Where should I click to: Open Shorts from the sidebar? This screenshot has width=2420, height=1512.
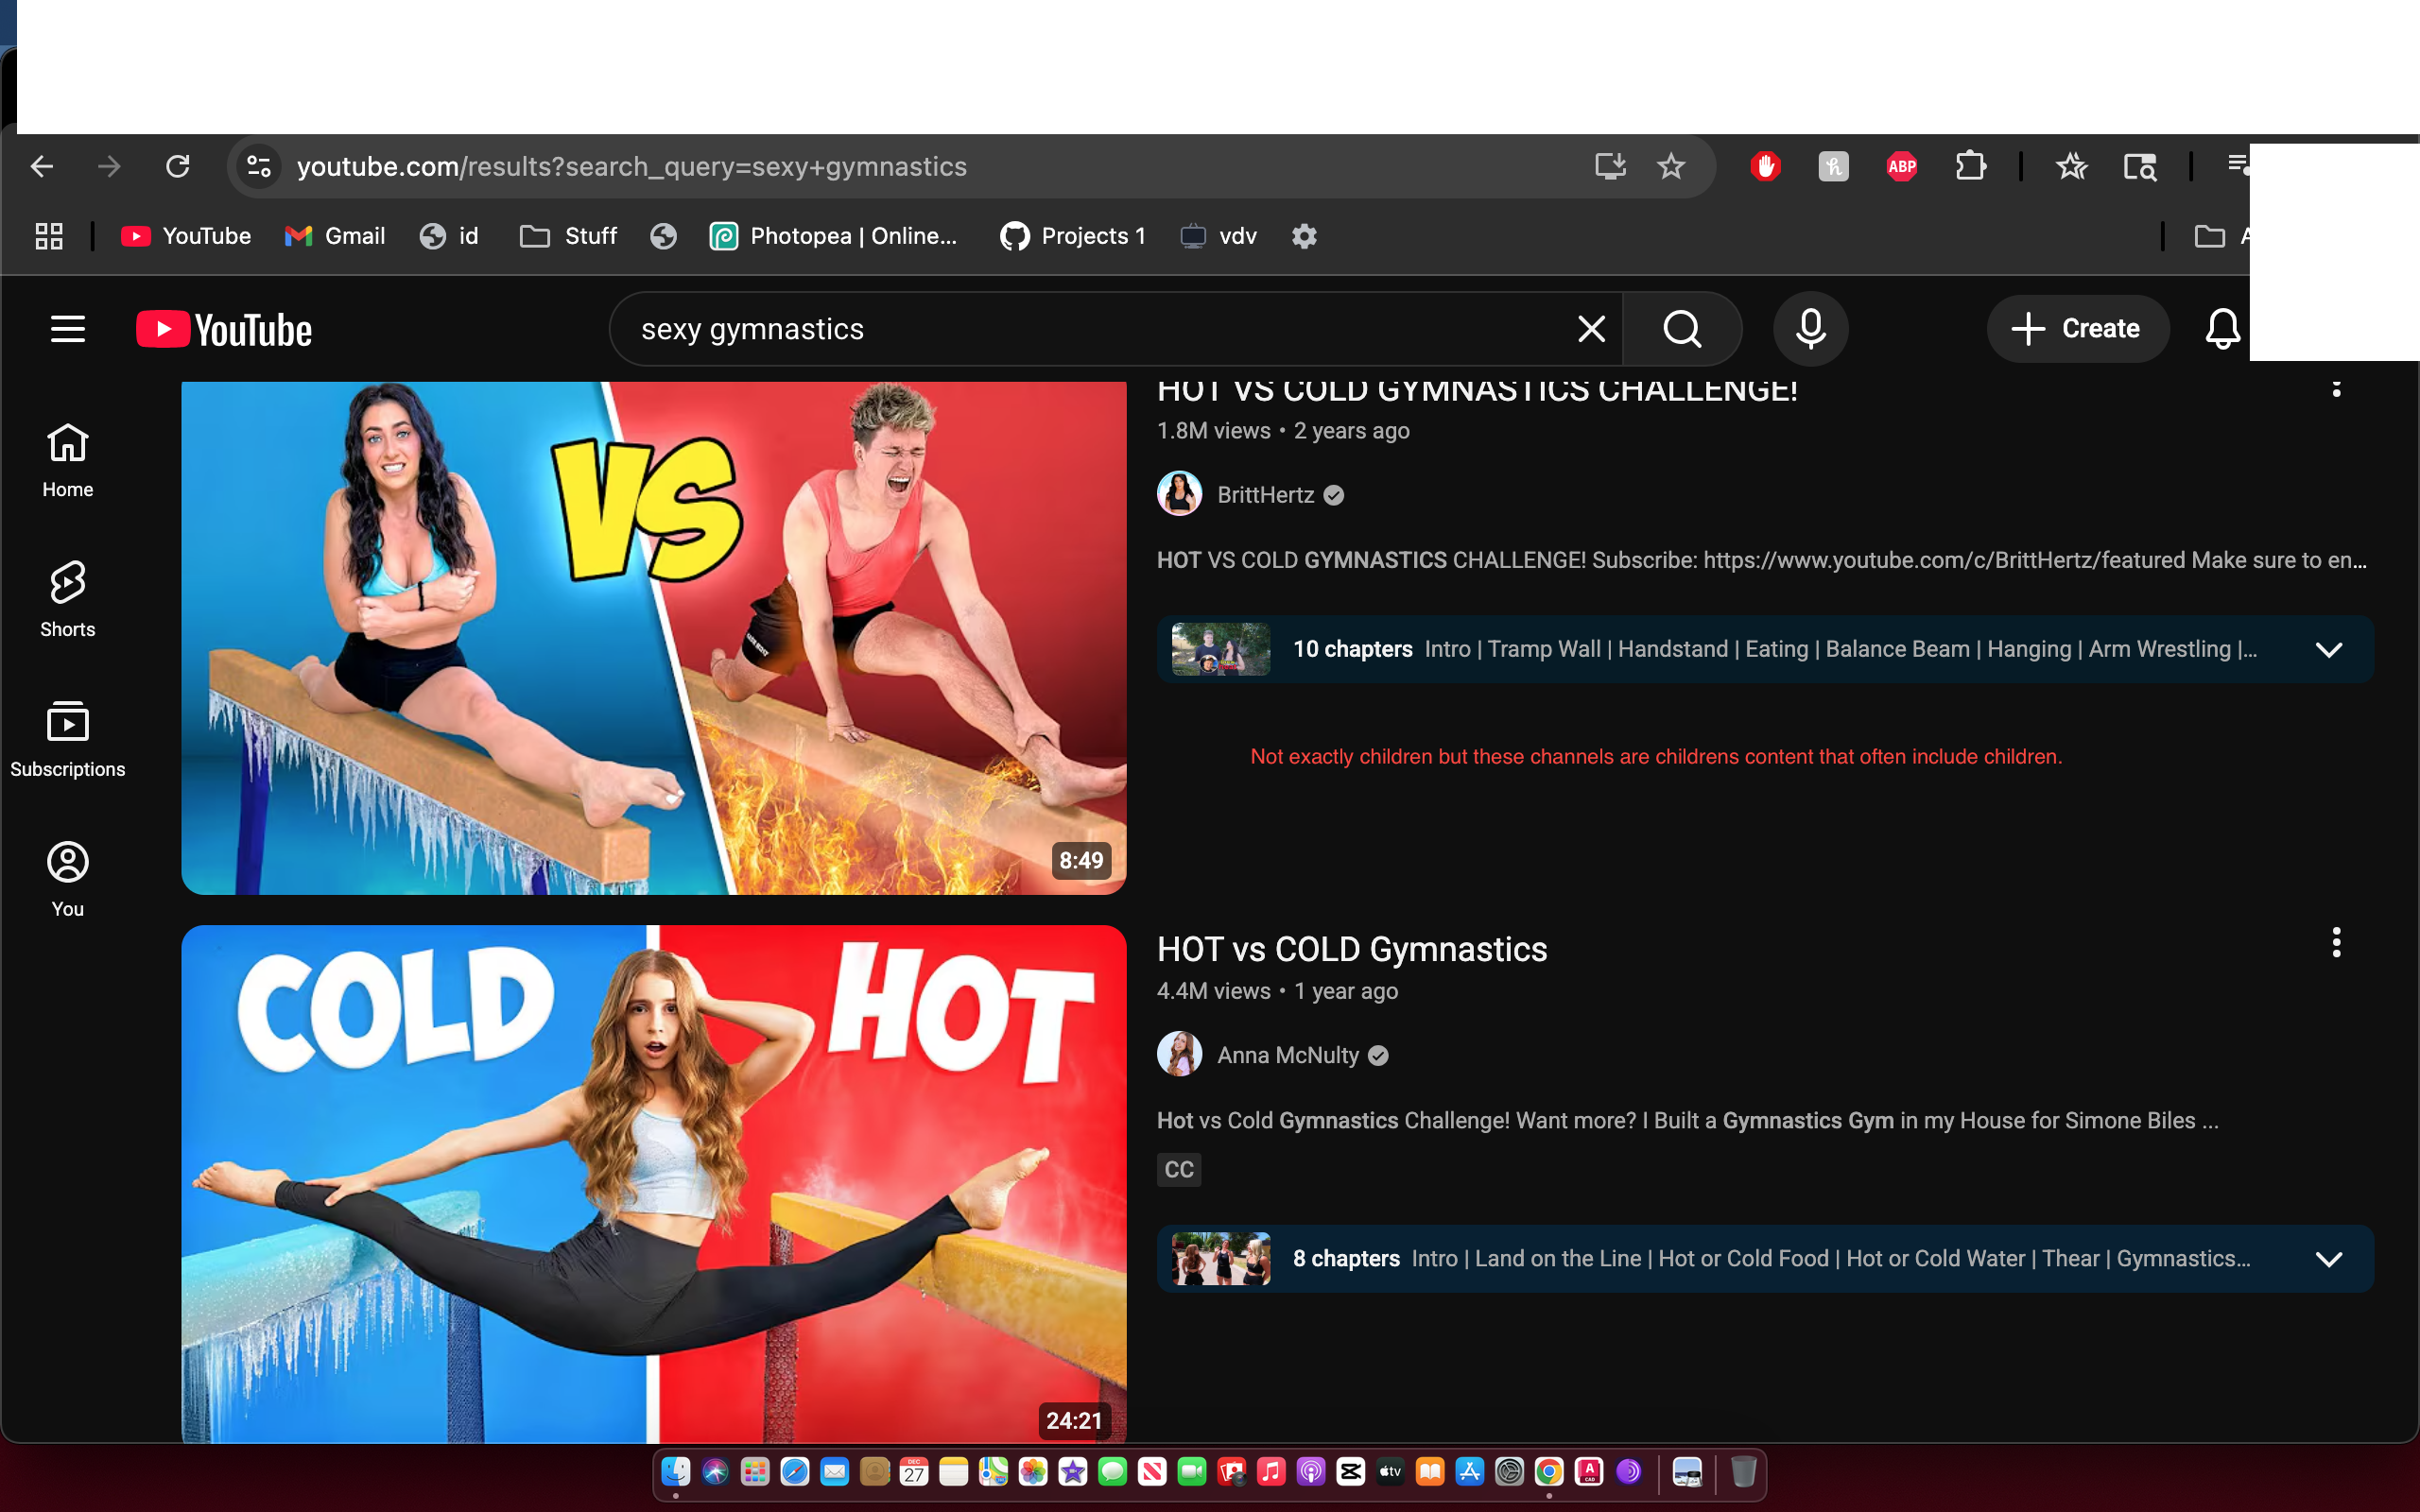68,599
